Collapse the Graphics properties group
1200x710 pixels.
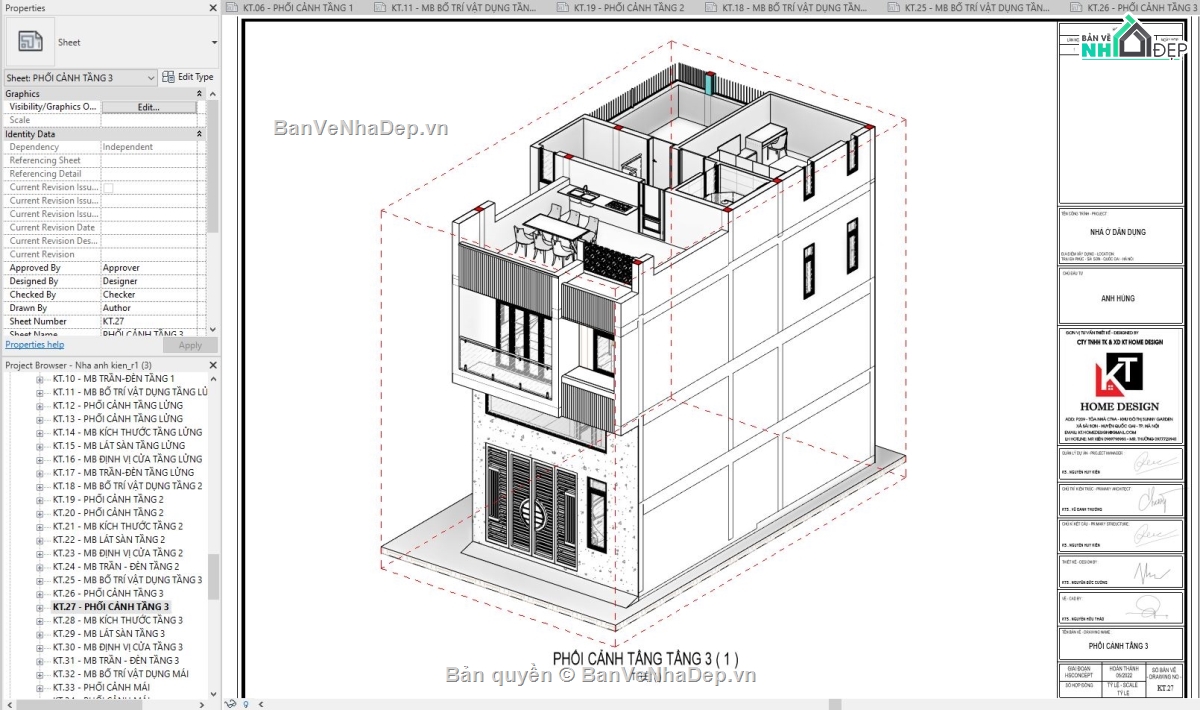199,93
